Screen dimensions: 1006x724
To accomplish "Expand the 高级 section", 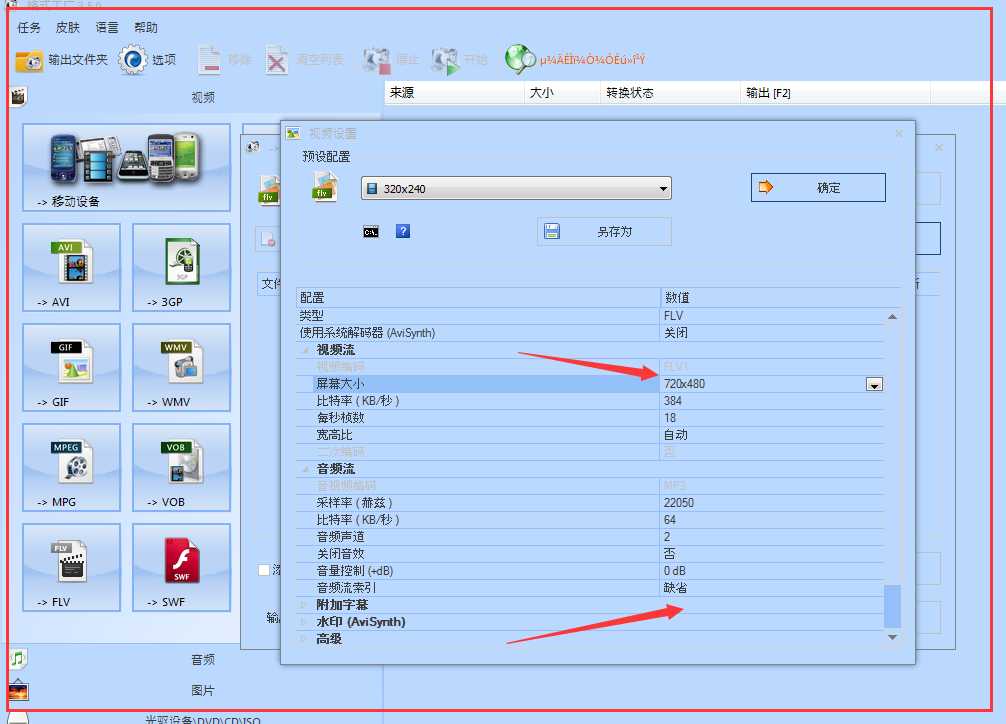I will click(304, 639).
